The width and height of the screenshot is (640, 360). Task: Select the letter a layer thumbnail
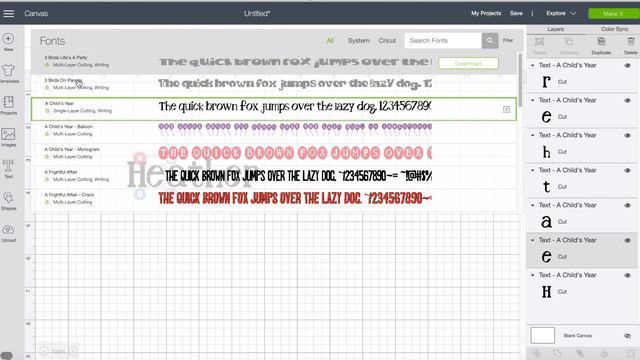[546, 222]
